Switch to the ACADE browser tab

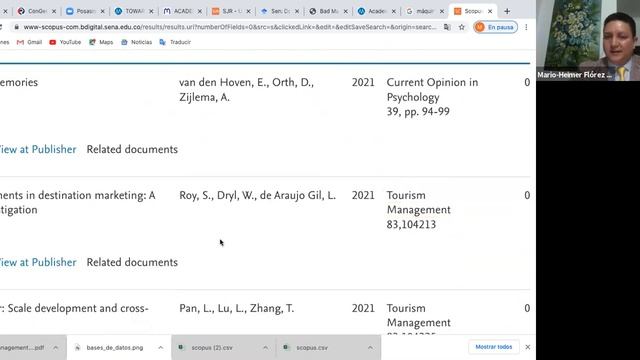pyautogui.click(x=178, y=11)
